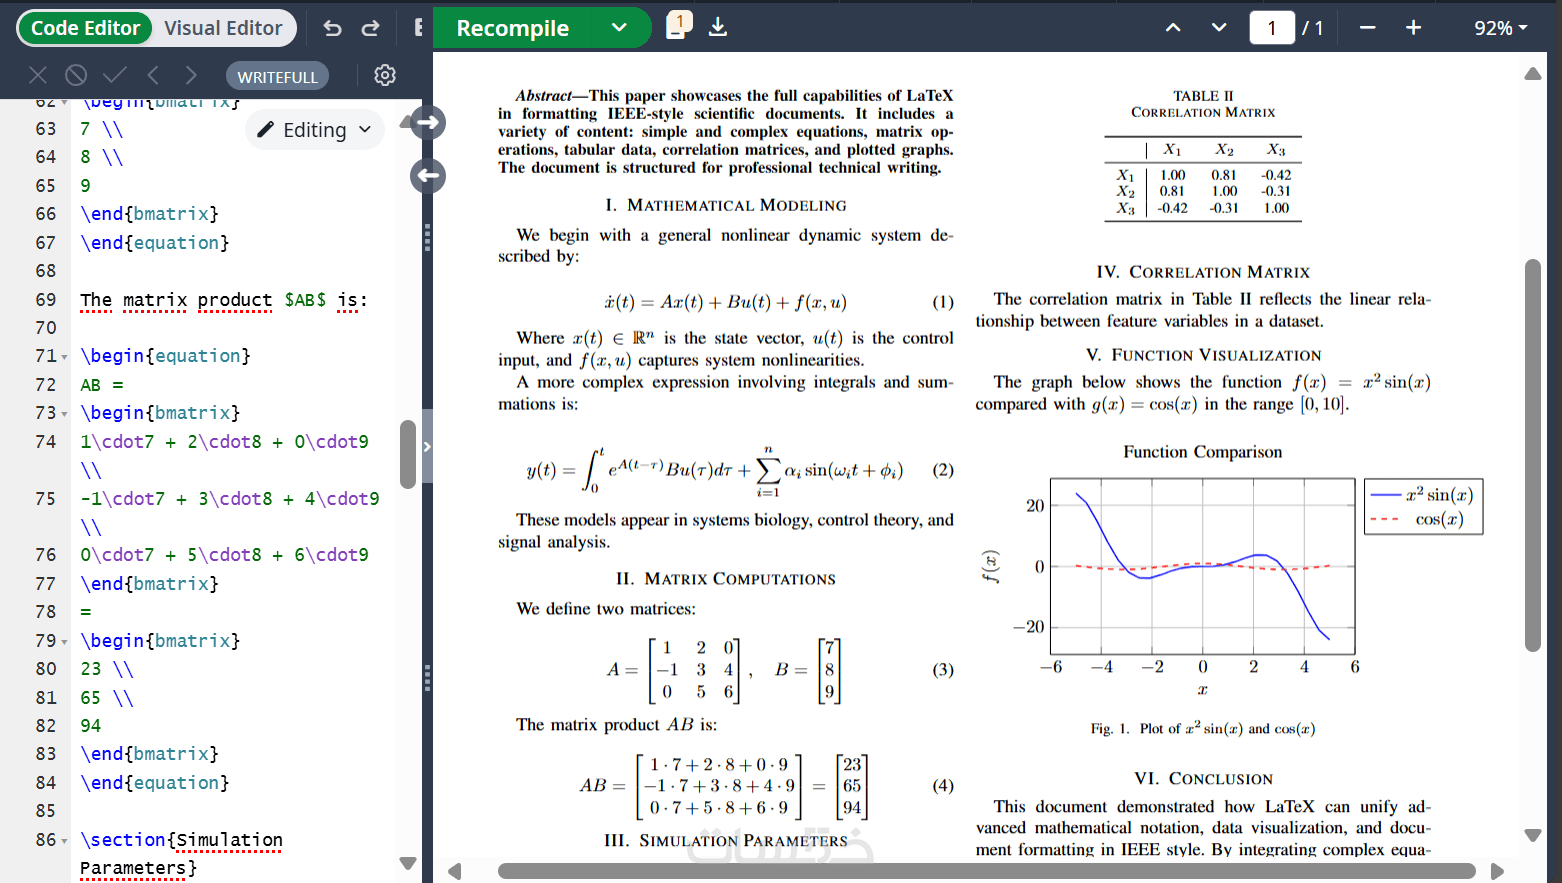Click the 'V. Function Visualization' heading in PDF
Image resolution: width=1562 pixels, height=883 pixels.
click(1203, 355)
